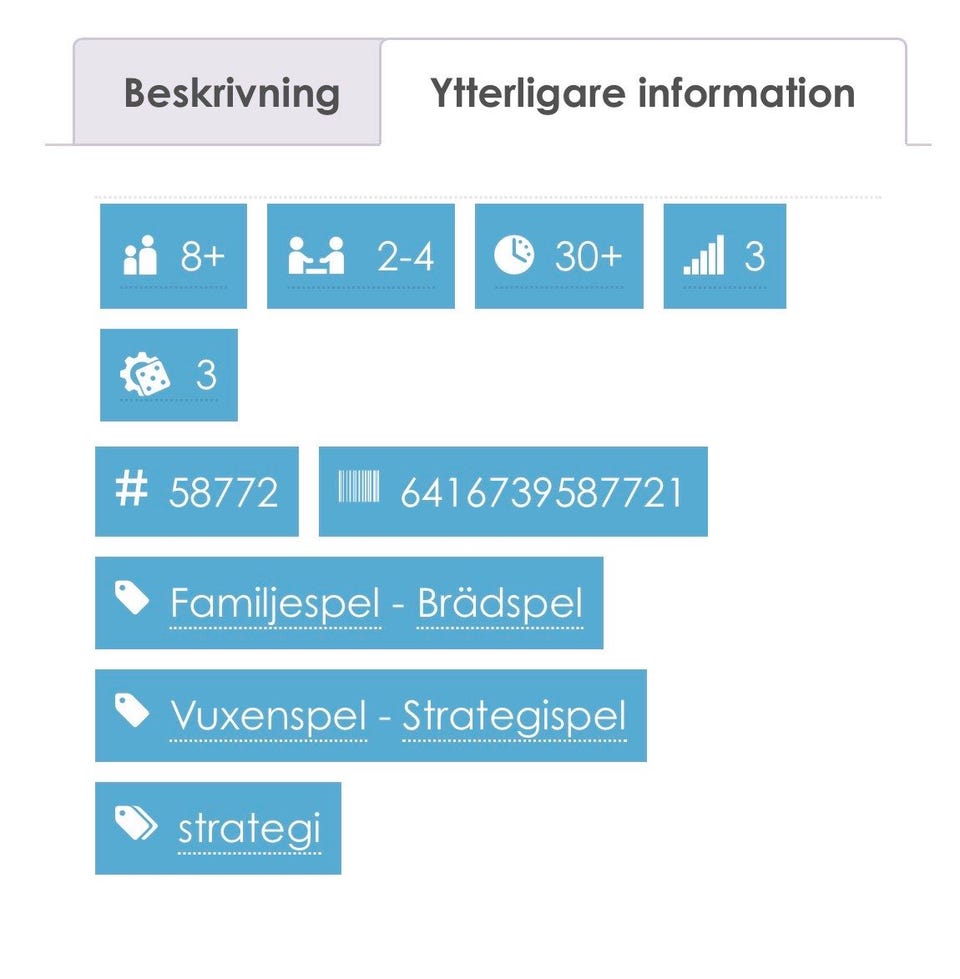Open the Brädspel category link

coord(499,604)
